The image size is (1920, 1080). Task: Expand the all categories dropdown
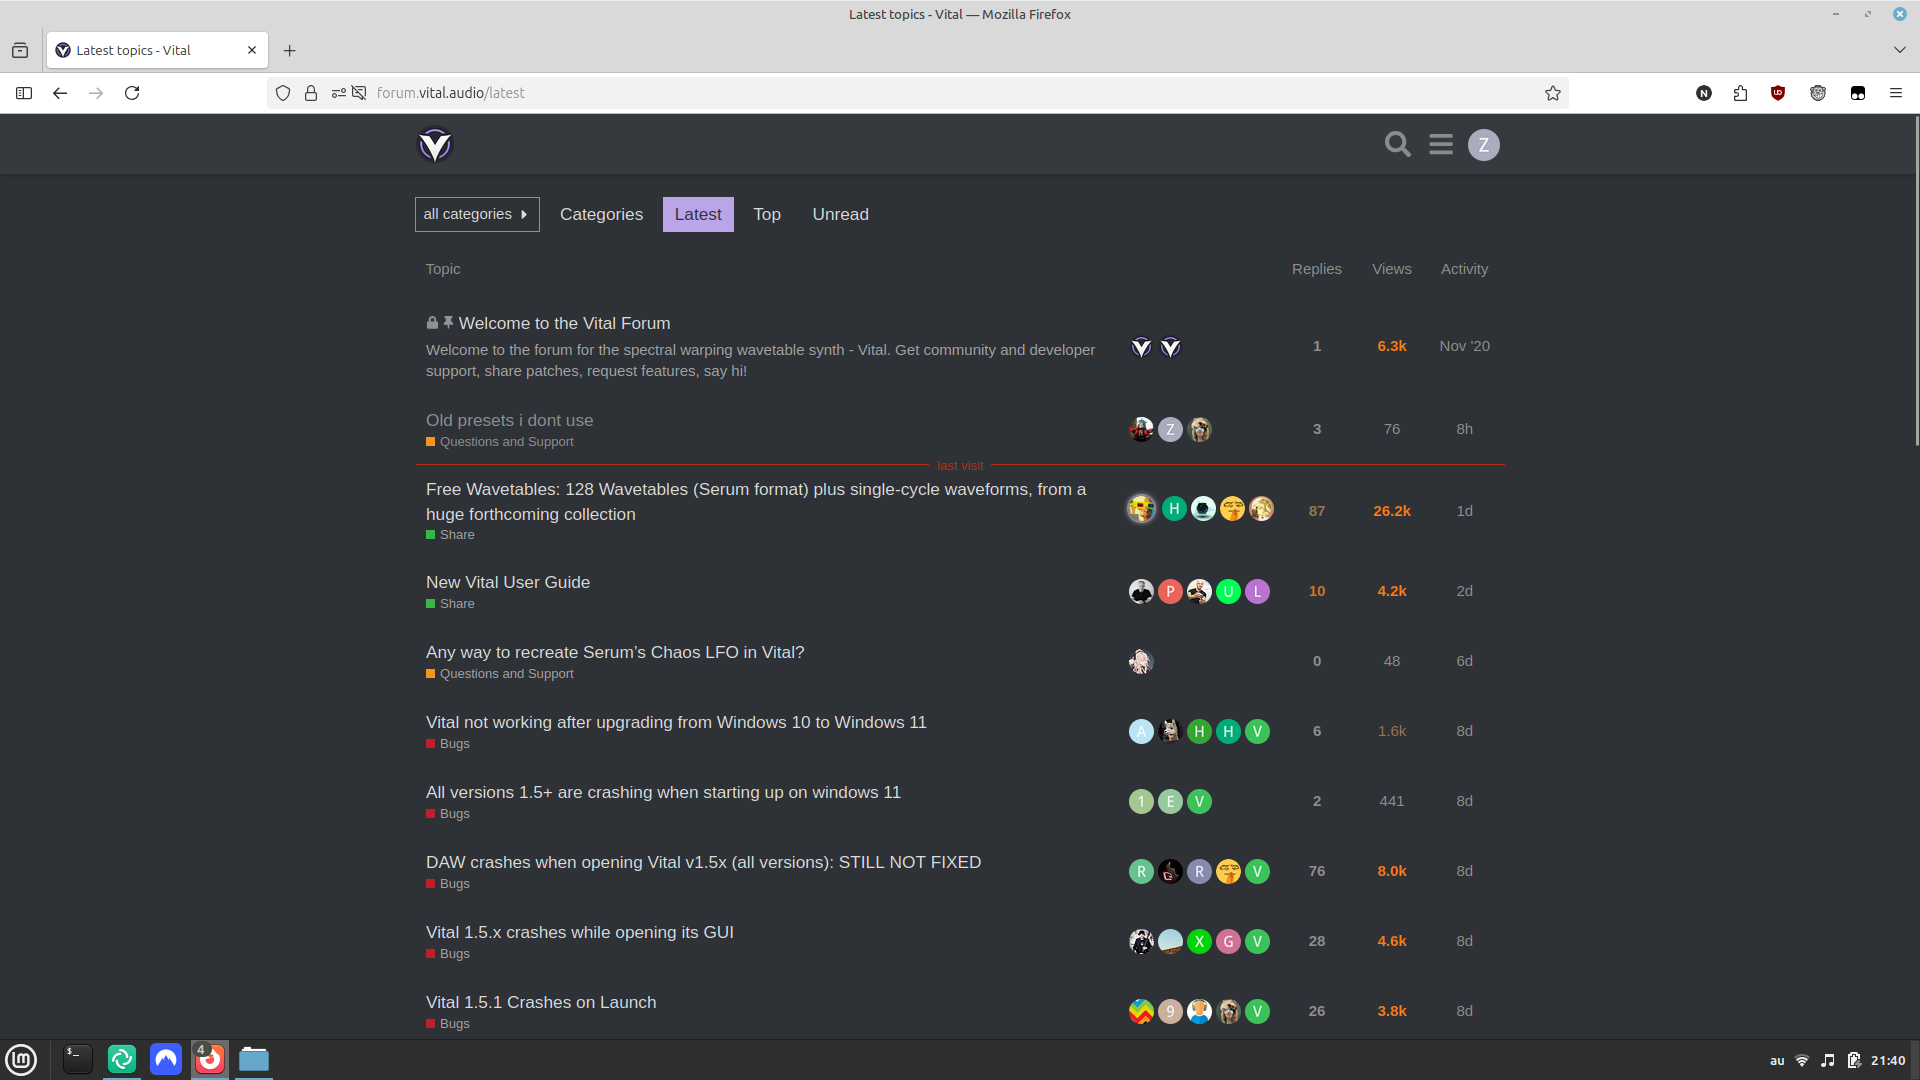(x=477, y=214)
